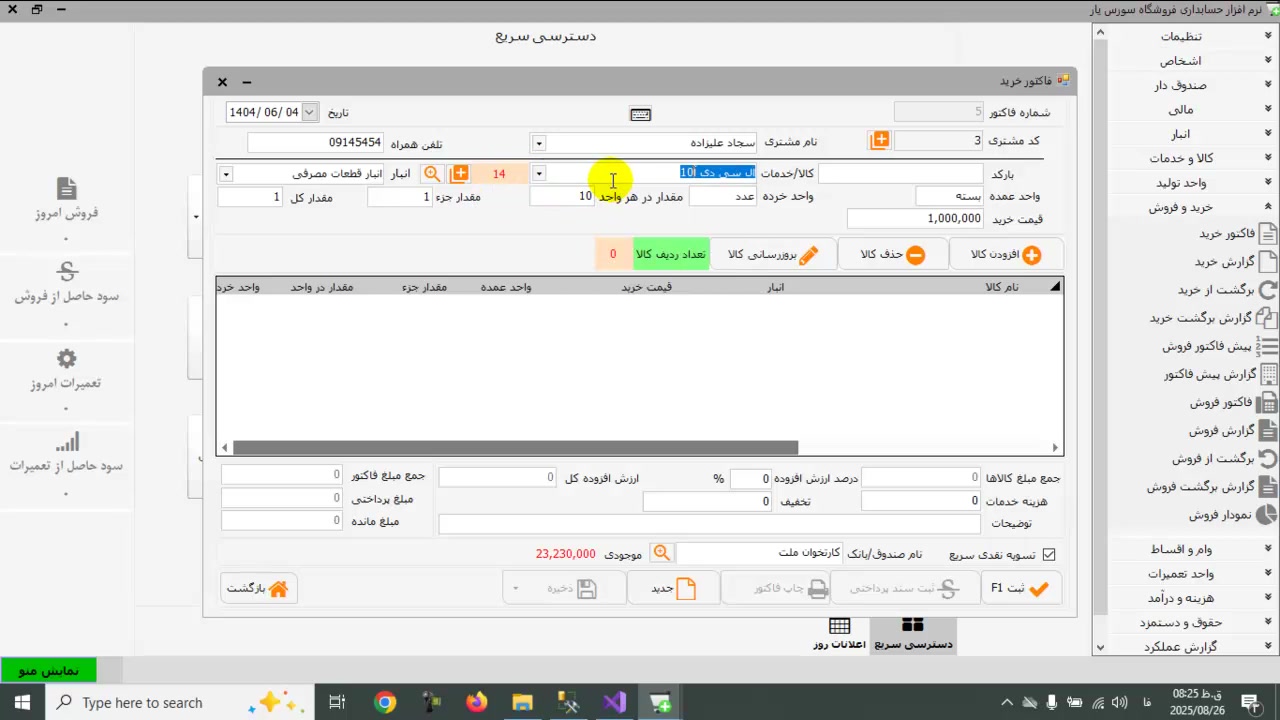1280x720 pixels.
Task: Click the گزارش خرید sidebar icon
Action: [1267, 262]
